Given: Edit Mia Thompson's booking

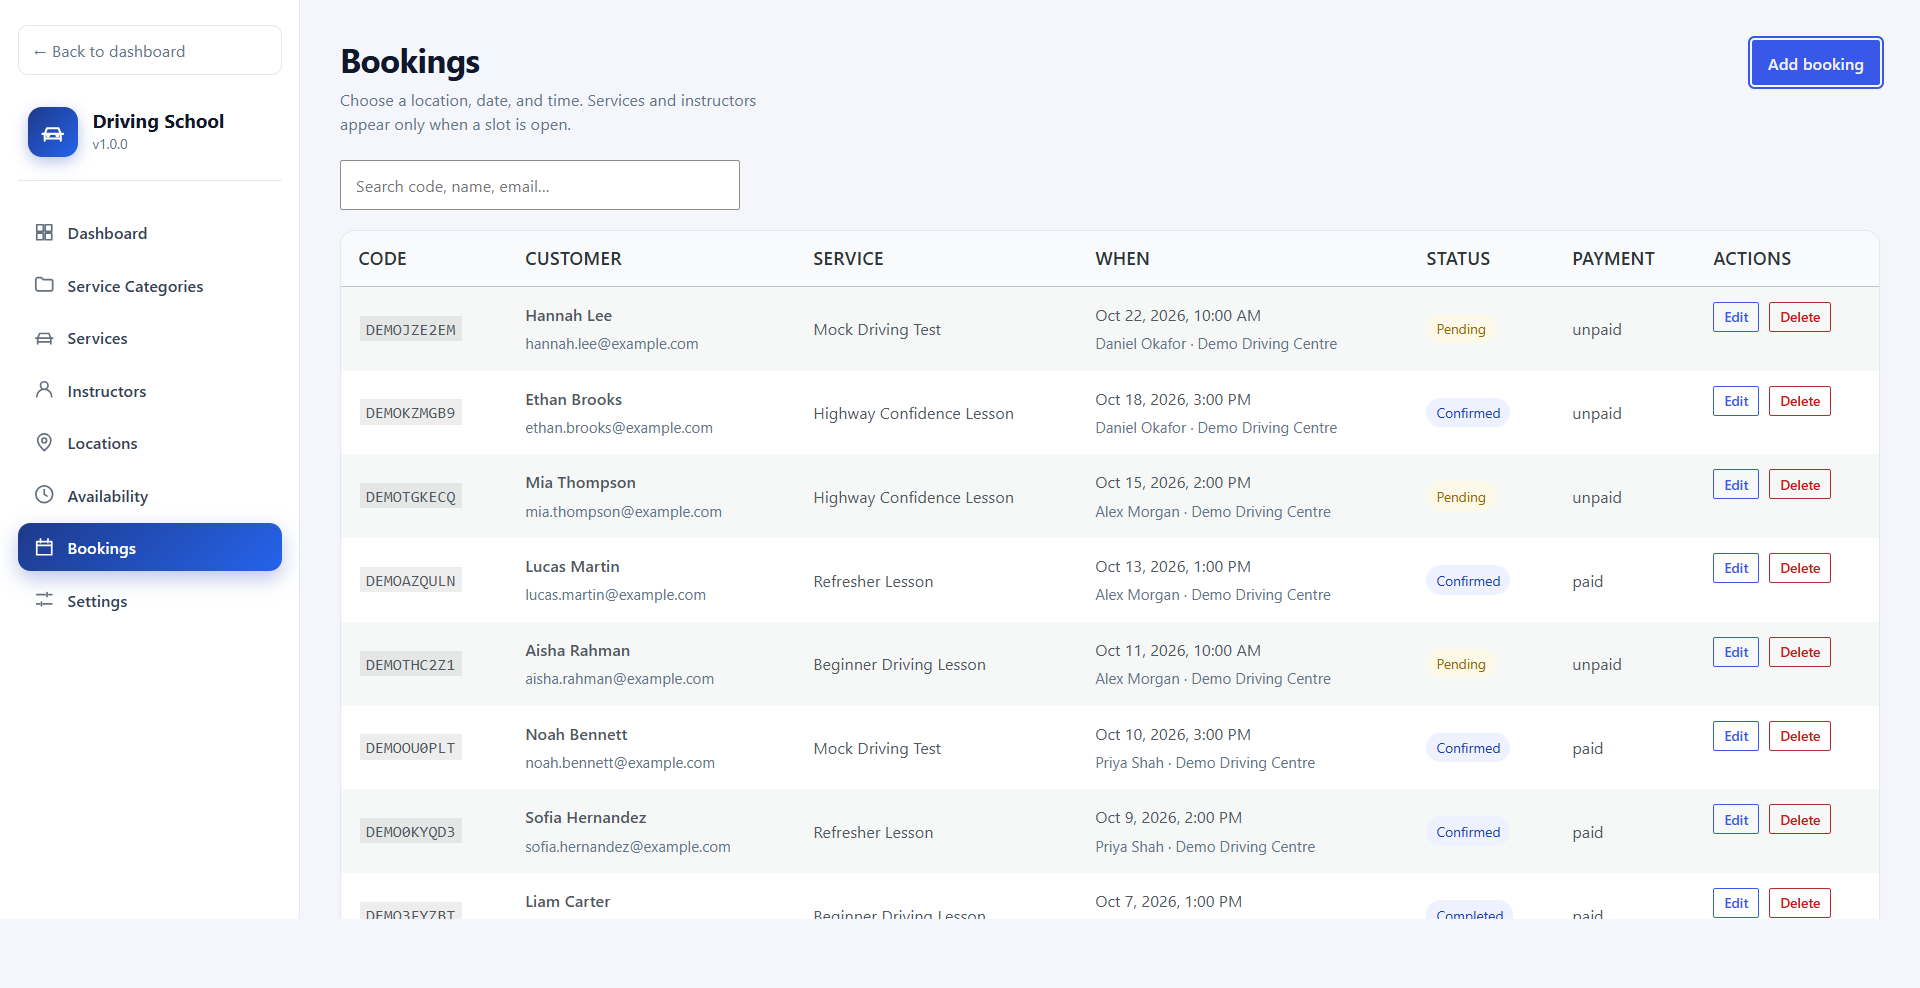Looking at the screenshot, I should click(x=1735, y=485).
